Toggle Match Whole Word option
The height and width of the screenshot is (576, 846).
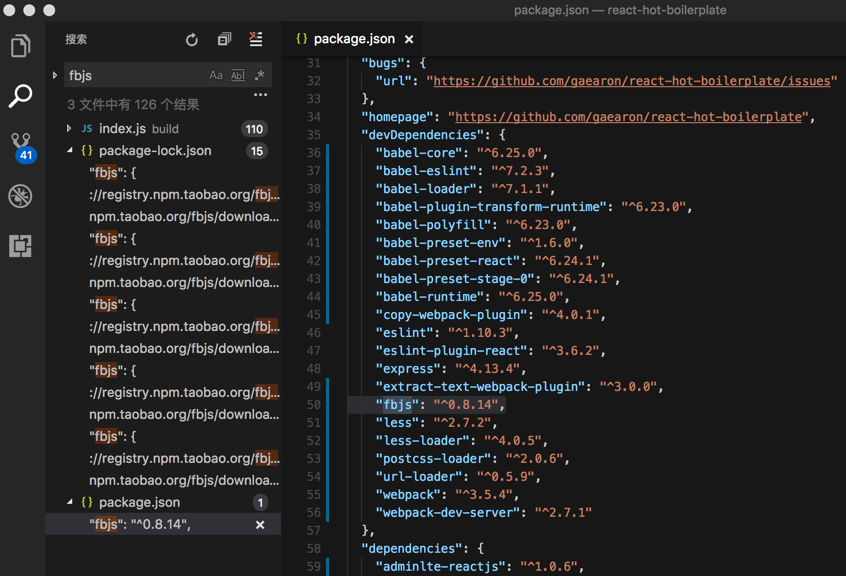pyautogui.click(x=238, y=76)
